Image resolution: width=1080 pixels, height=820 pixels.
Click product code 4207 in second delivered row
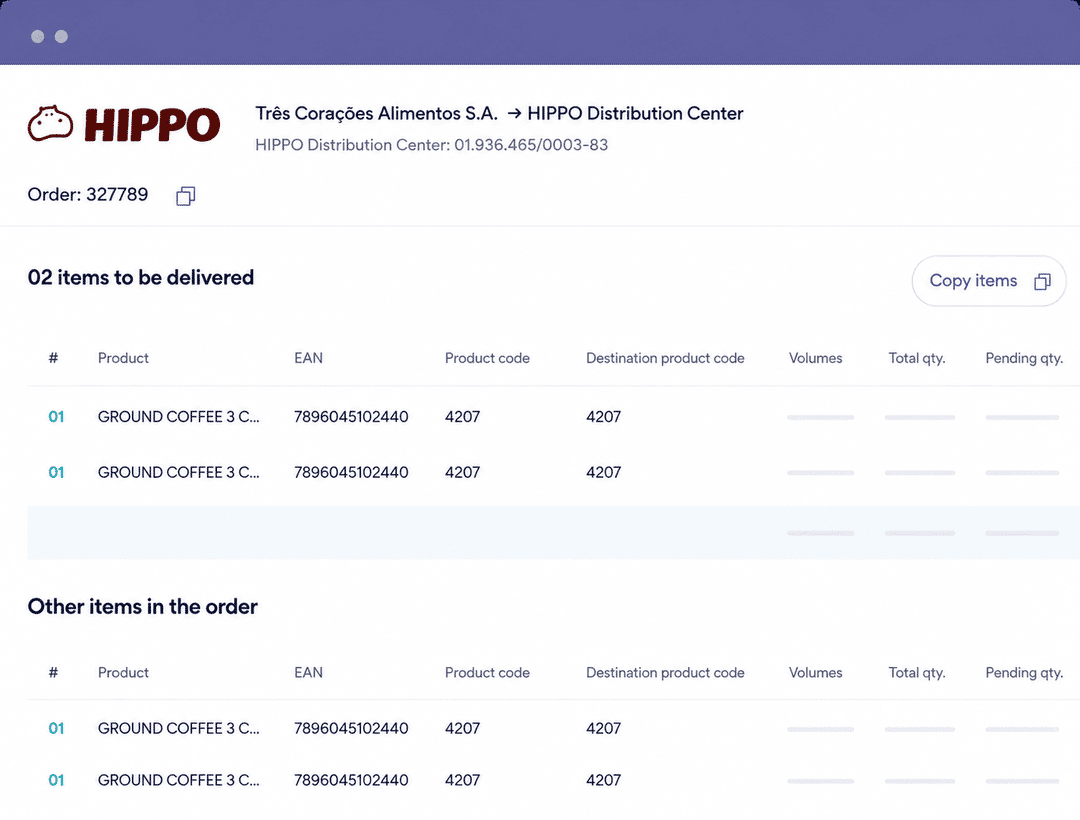462,472
